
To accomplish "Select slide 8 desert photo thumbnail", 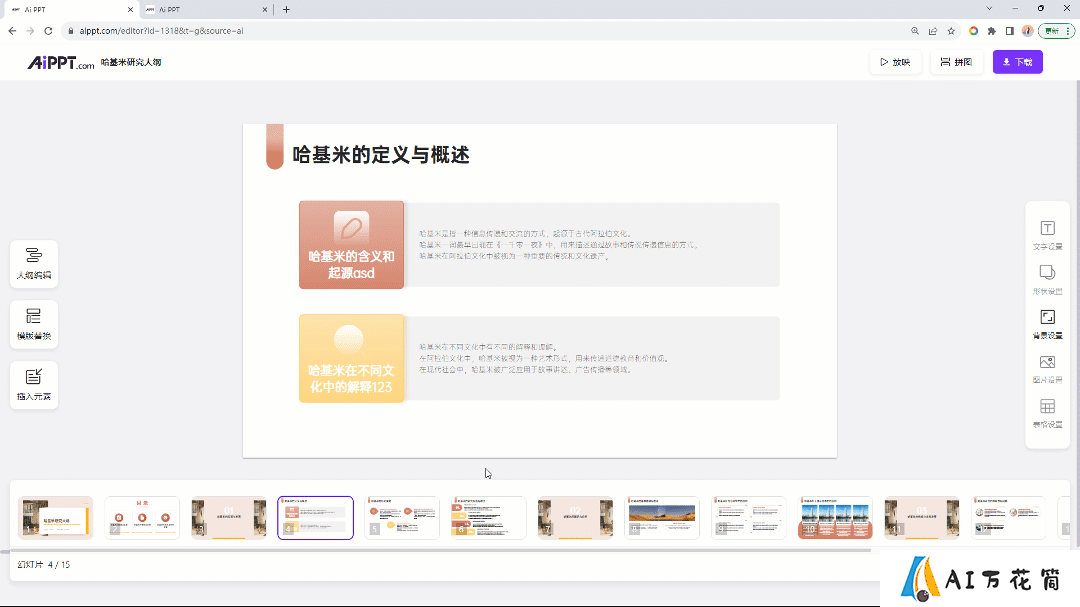I will point(662,517).
